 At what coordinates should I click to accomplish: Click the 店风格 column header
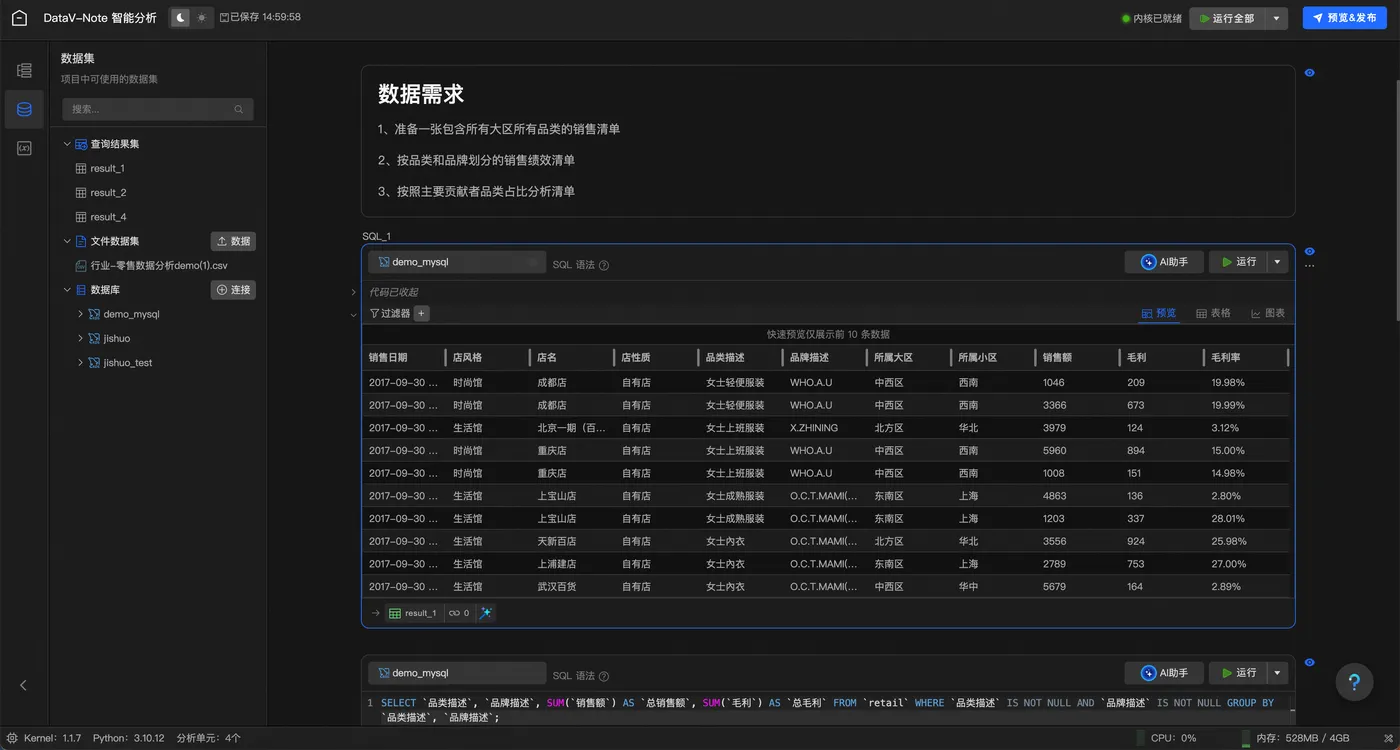(x=487, y=357)
